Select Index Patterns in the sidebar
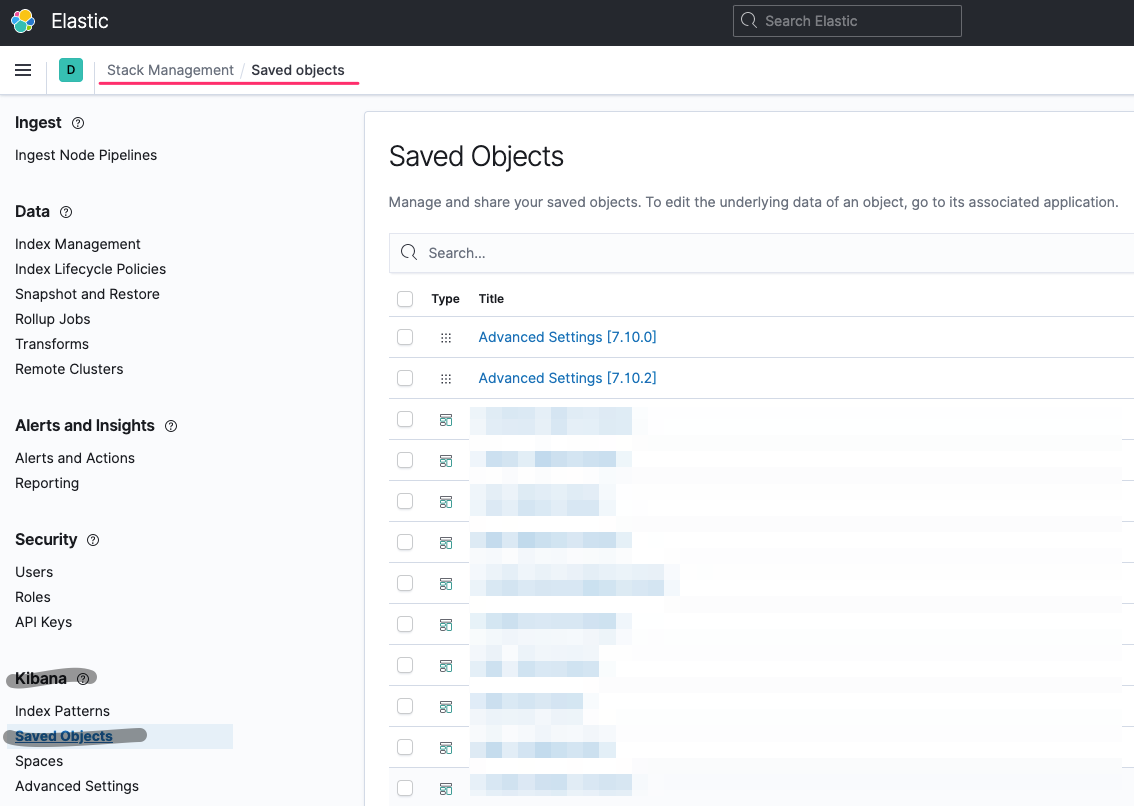The image size is (1134, 806). point(62,711)
